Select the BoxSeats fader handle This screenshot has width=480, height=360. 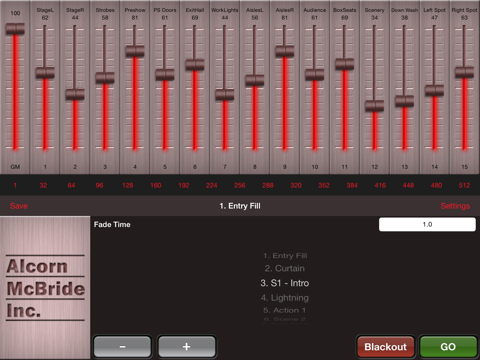tap(345, 64)
